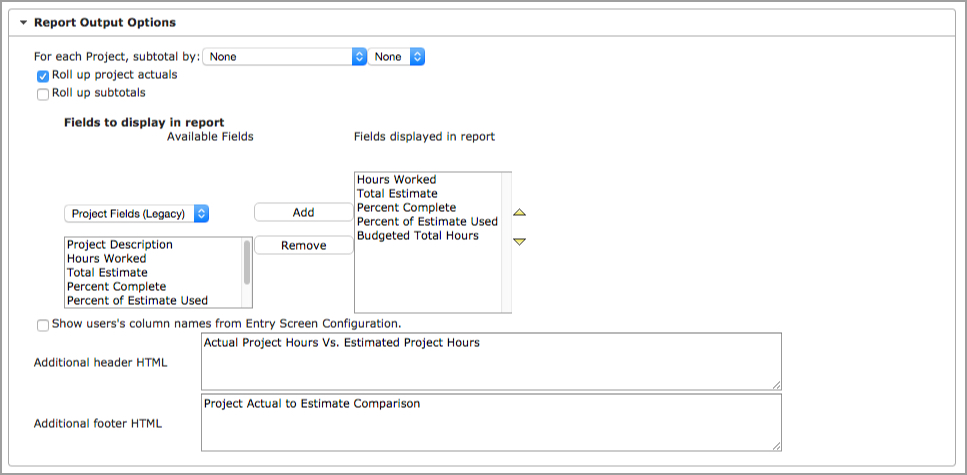Click the displayed fields list scrollbar track
The image size is (967, 475).
click(506, 242)
